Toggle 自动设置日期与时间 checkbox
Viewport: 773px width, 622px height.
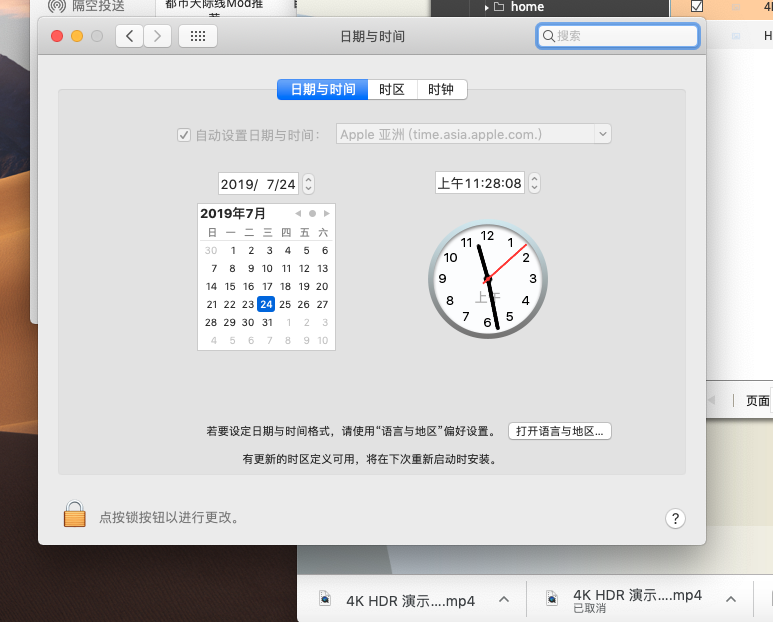184,135
